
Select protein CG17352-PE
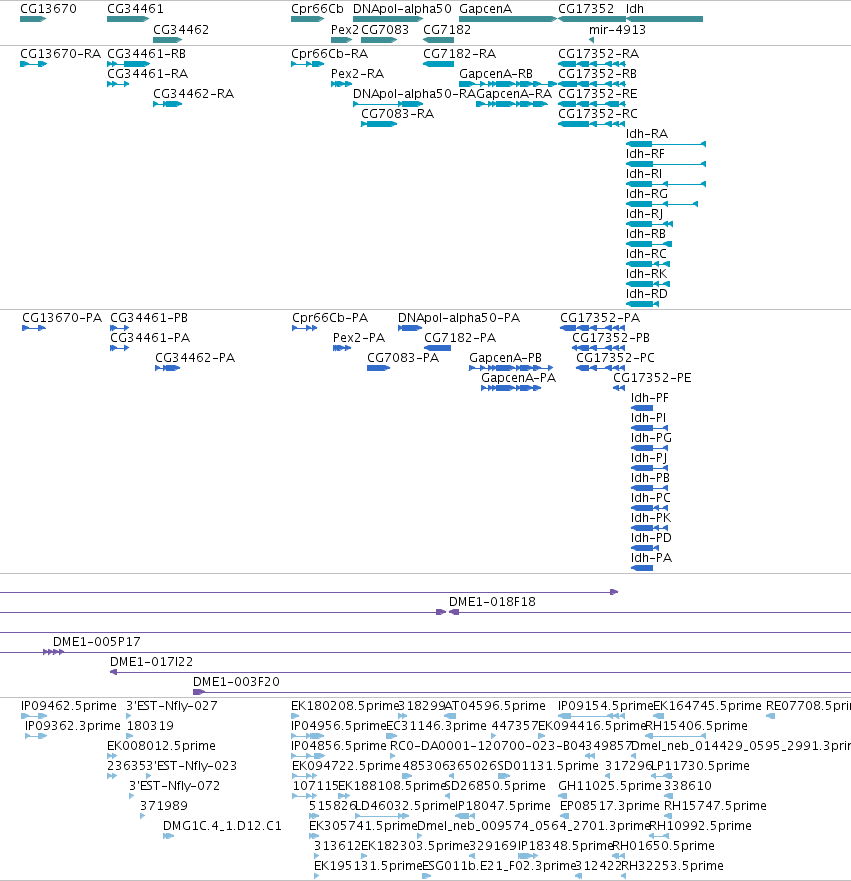[x=619, y=388]
